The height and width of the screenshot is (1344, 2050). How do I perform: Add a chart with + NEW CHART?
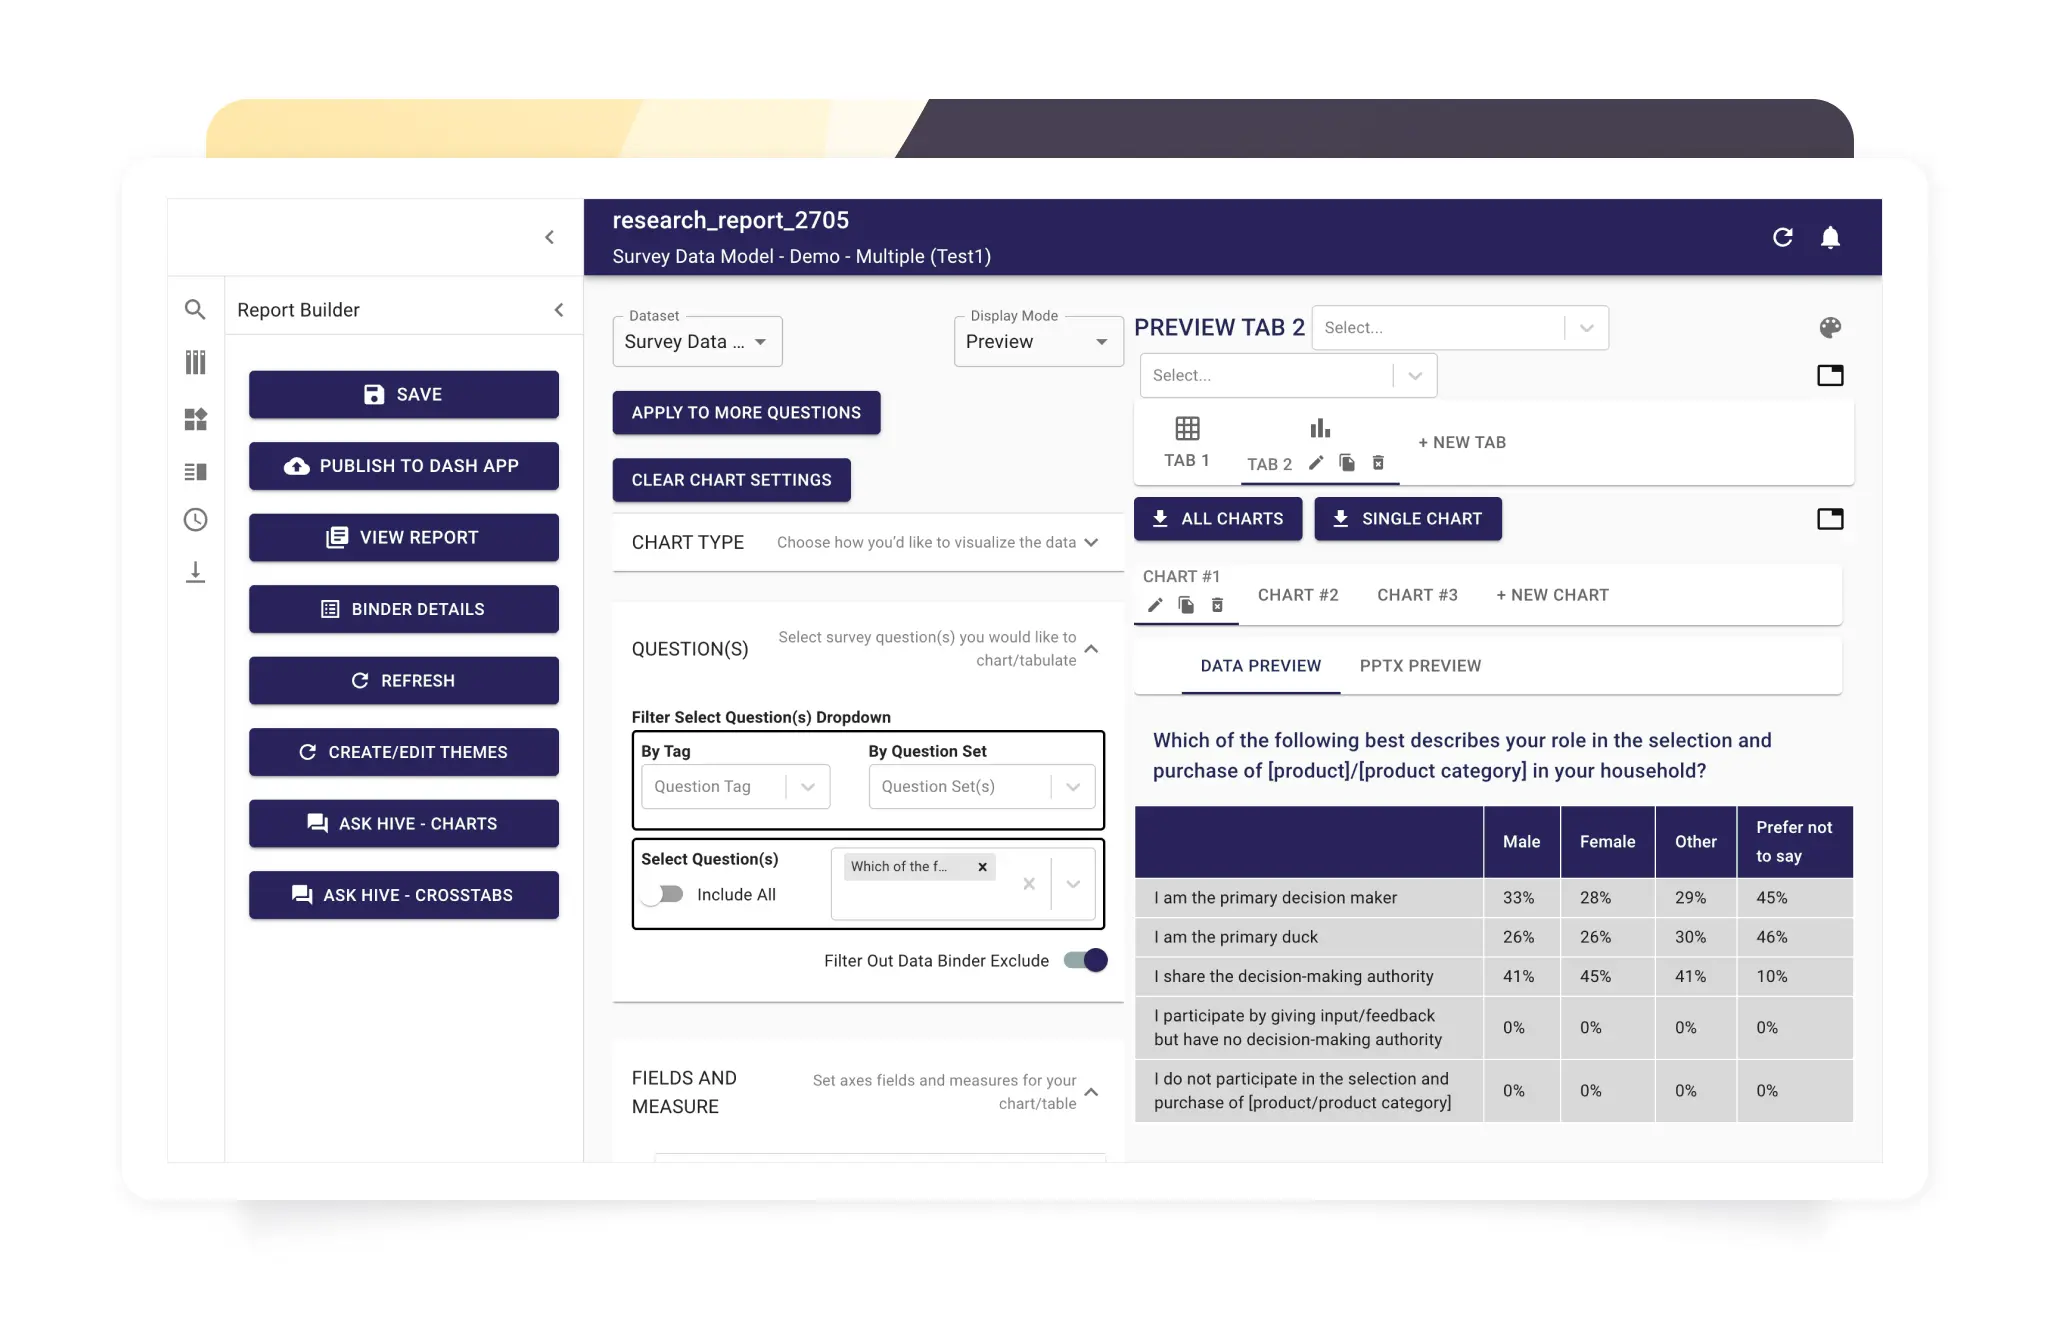tap(1552, 595)
